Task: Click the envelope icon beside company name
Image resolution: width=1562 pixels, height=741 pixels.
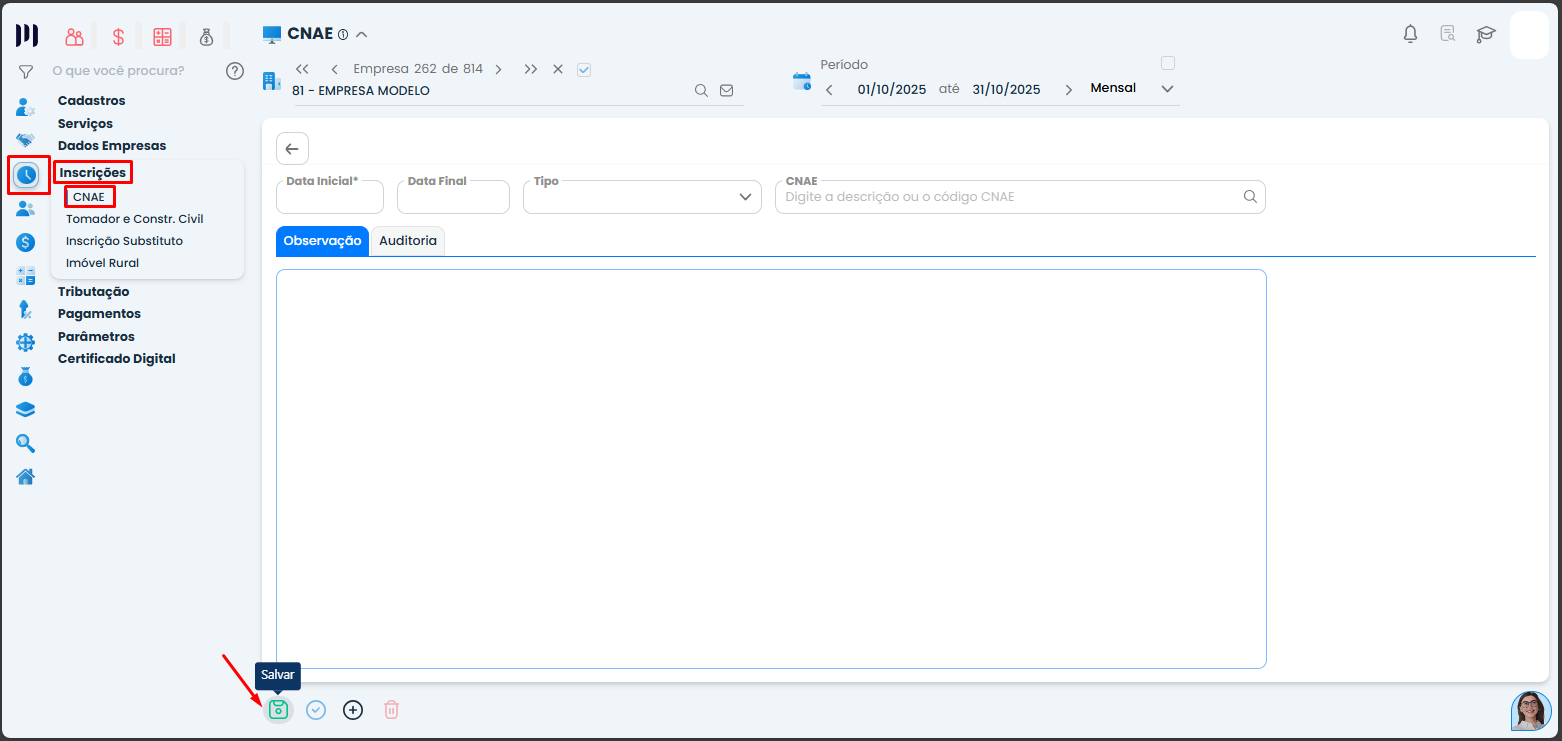Action: pyautogui.click(x=726, y=90)
